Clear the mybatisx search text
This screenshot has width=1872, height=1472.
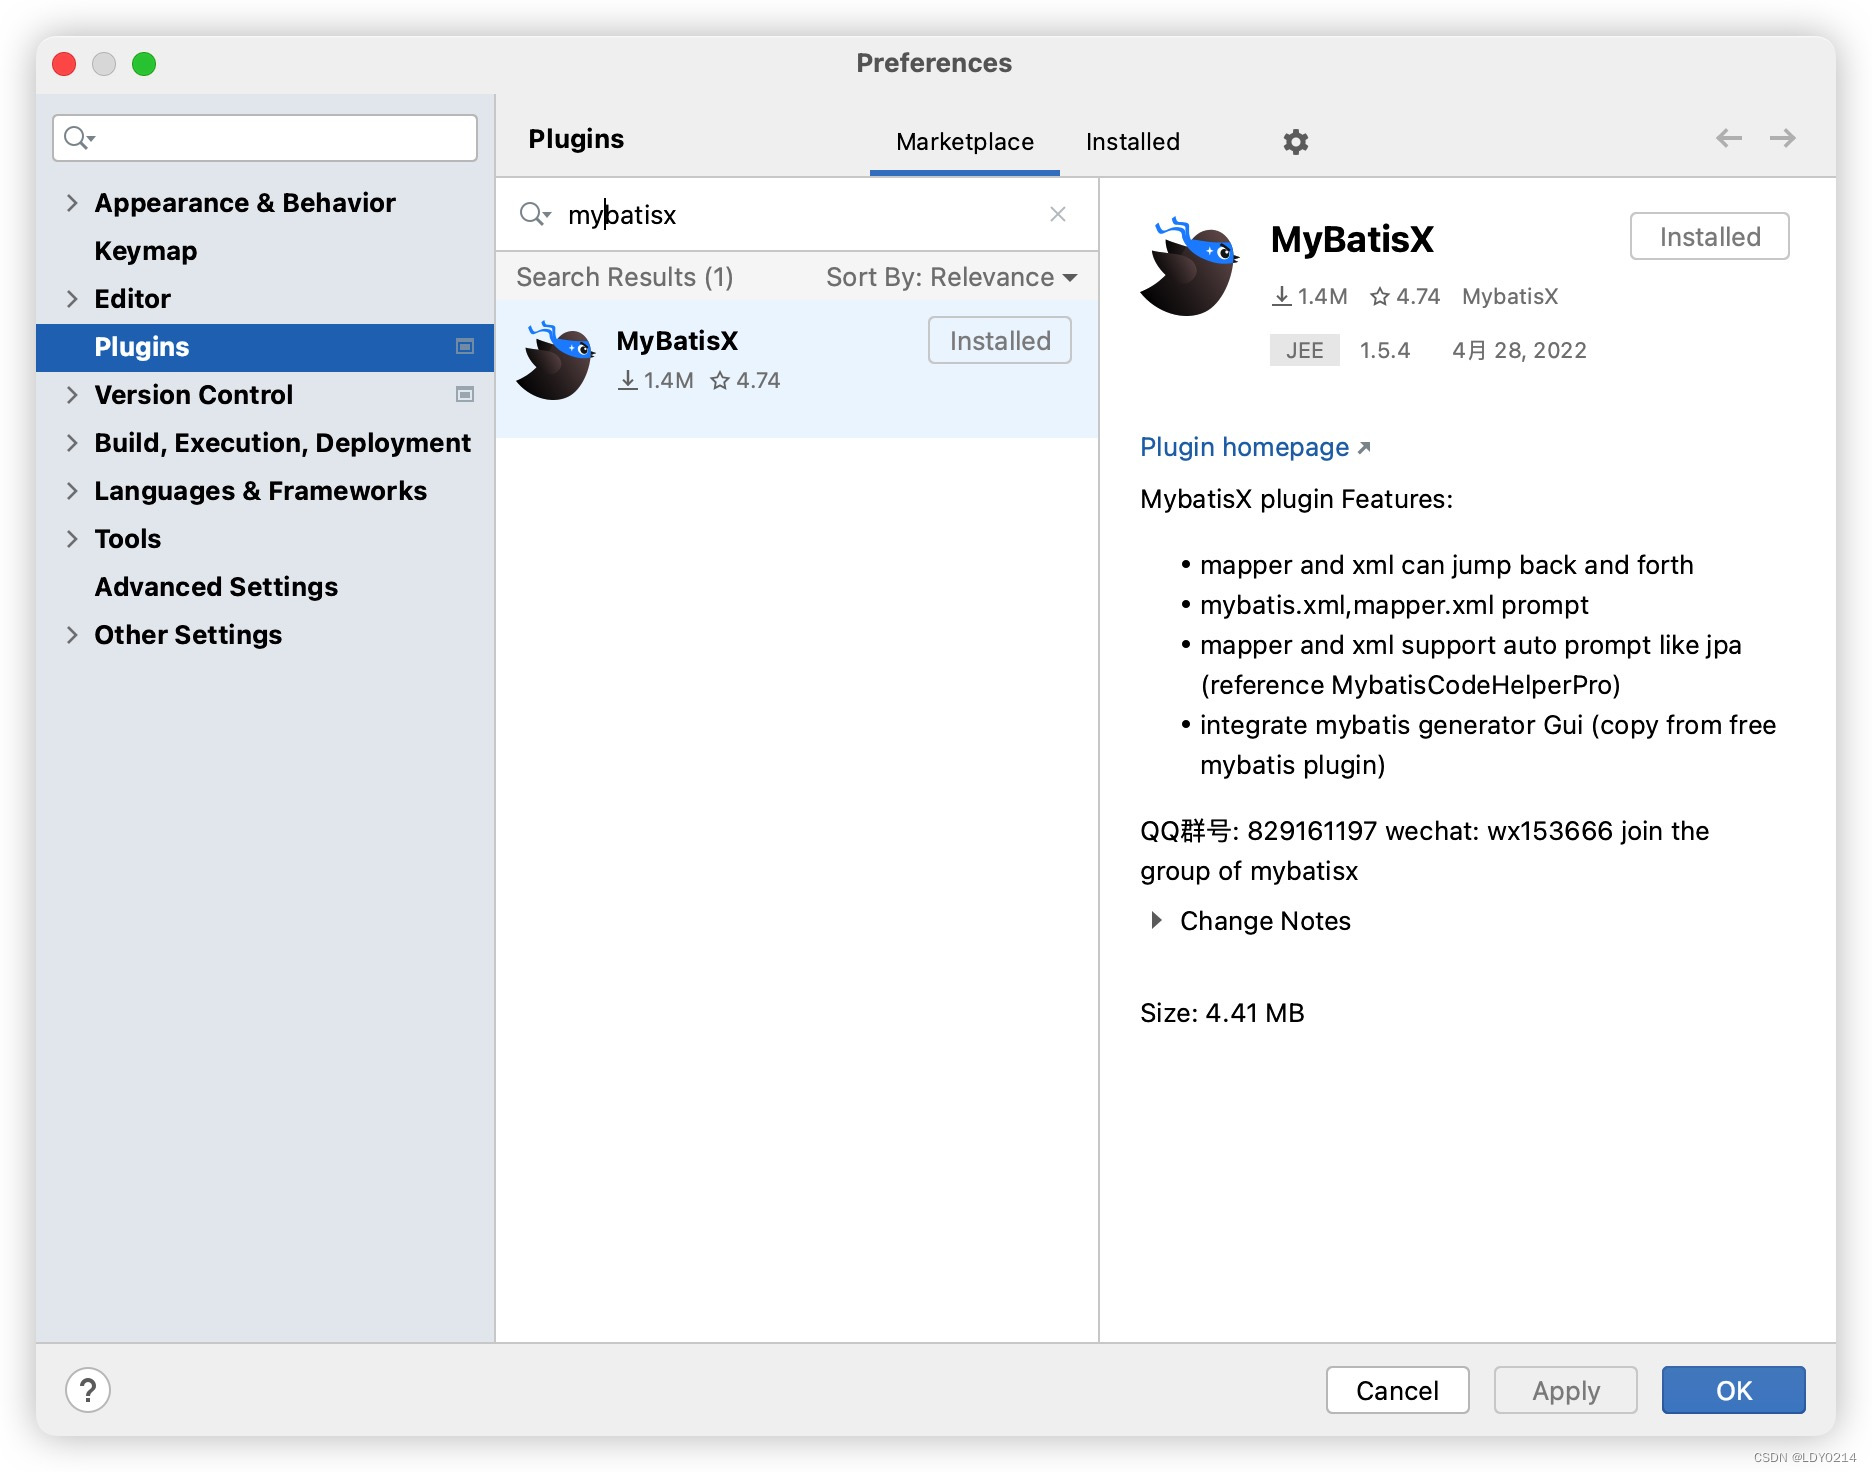[1058, 214]
